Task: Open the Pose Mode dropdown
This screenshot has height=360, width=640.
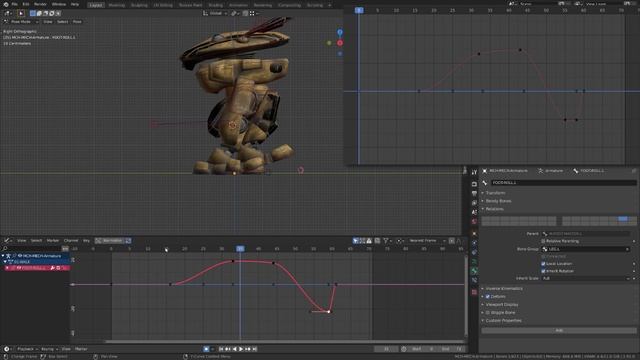Action: point(21,22)
